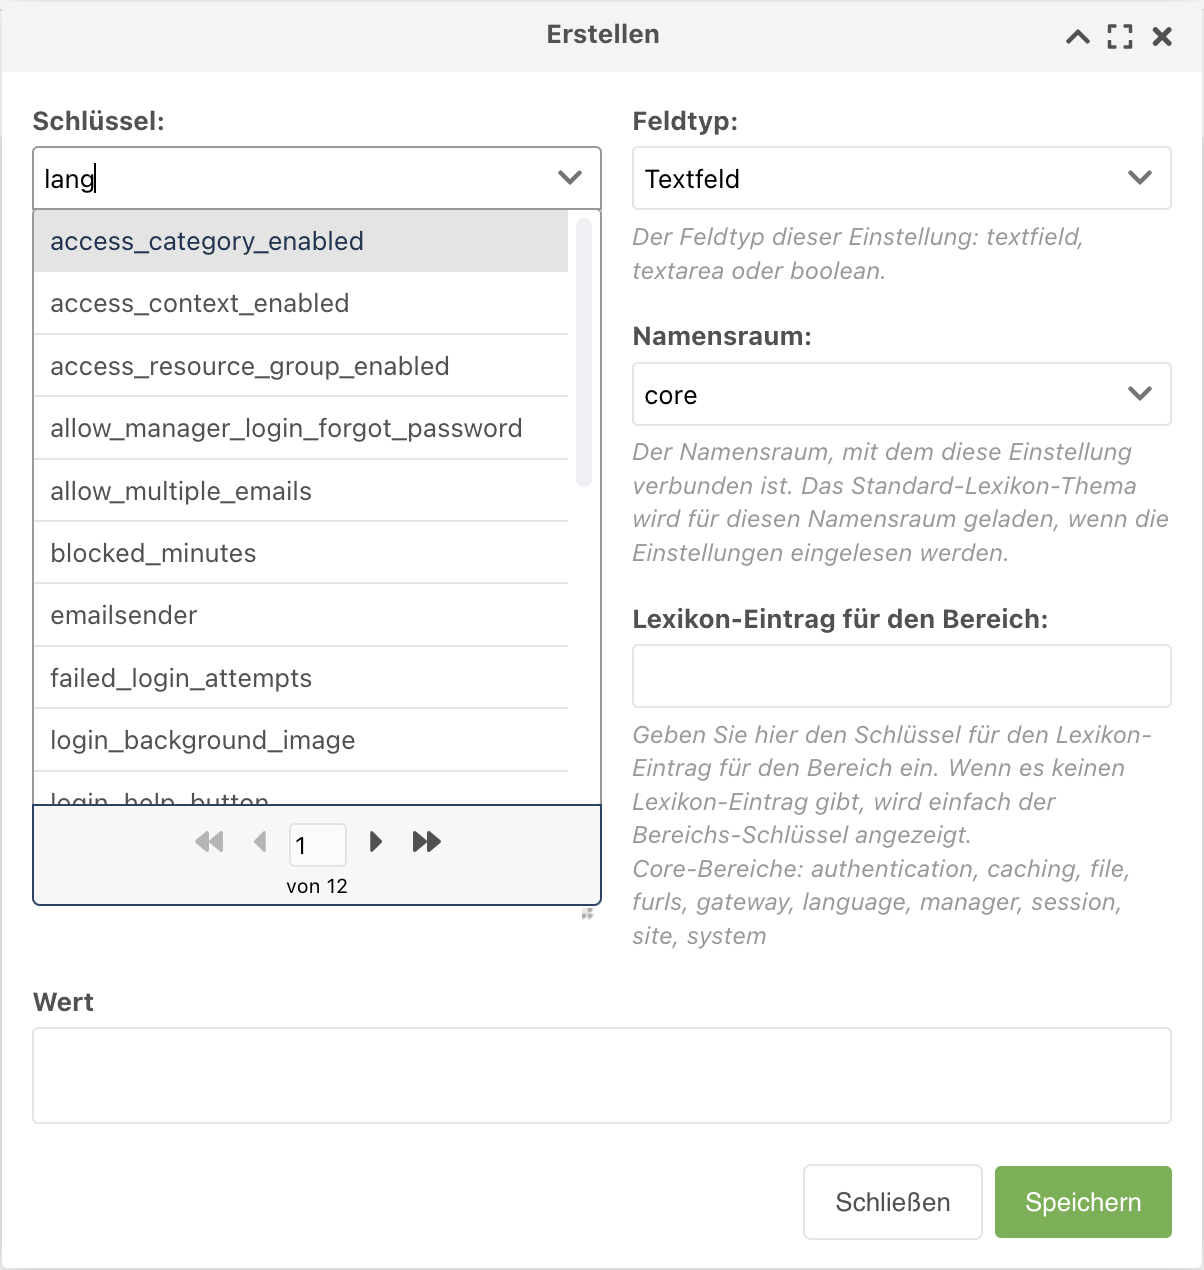Image resolution: width=1204 pixels, height=1270 pixels.
Task: Click the Lexikon-Eintrag für den Bereich field
Action: tap(902, 676)
